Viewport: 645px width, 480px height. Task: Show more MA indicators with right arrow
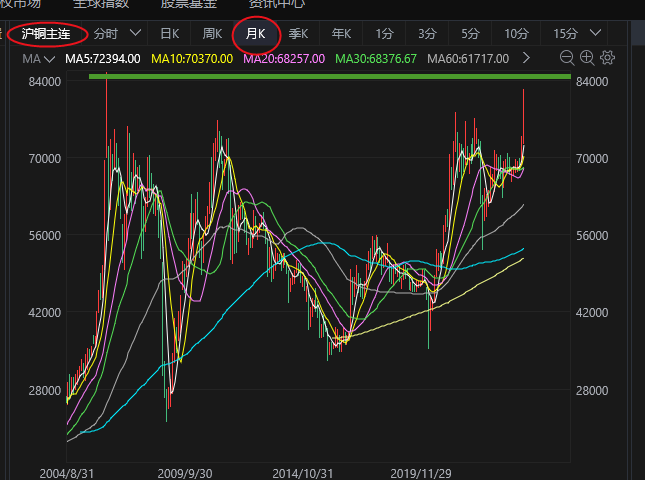tap(526, 58)
